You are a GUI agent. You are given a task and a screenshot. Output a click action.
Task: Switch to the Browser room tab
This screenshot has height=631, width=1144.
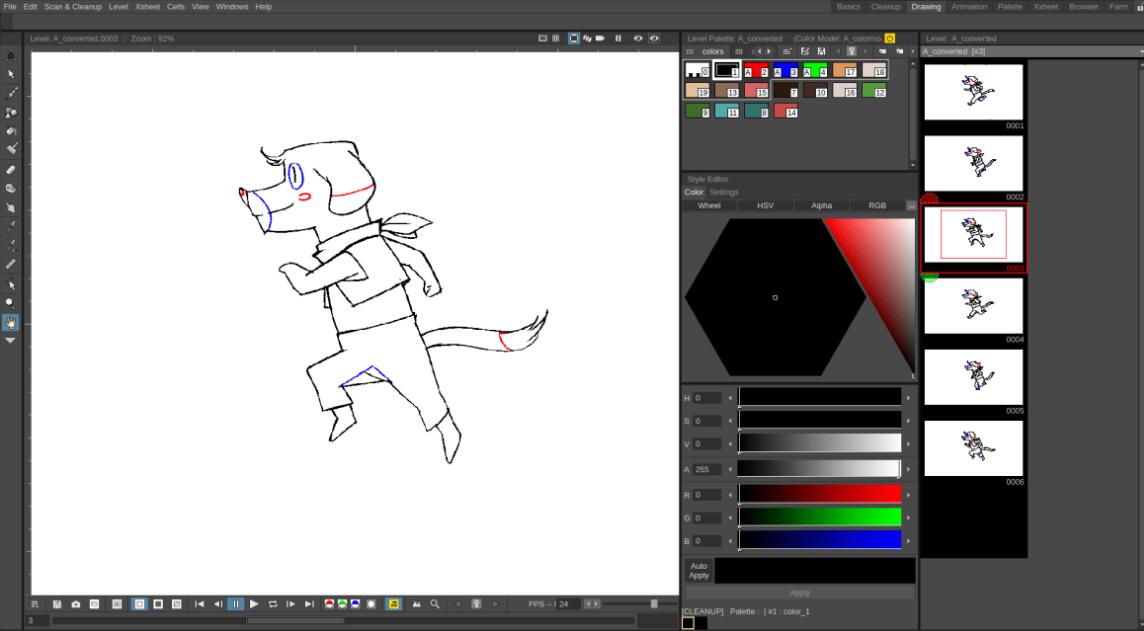pyautogui.click(x=1083, y=7)
